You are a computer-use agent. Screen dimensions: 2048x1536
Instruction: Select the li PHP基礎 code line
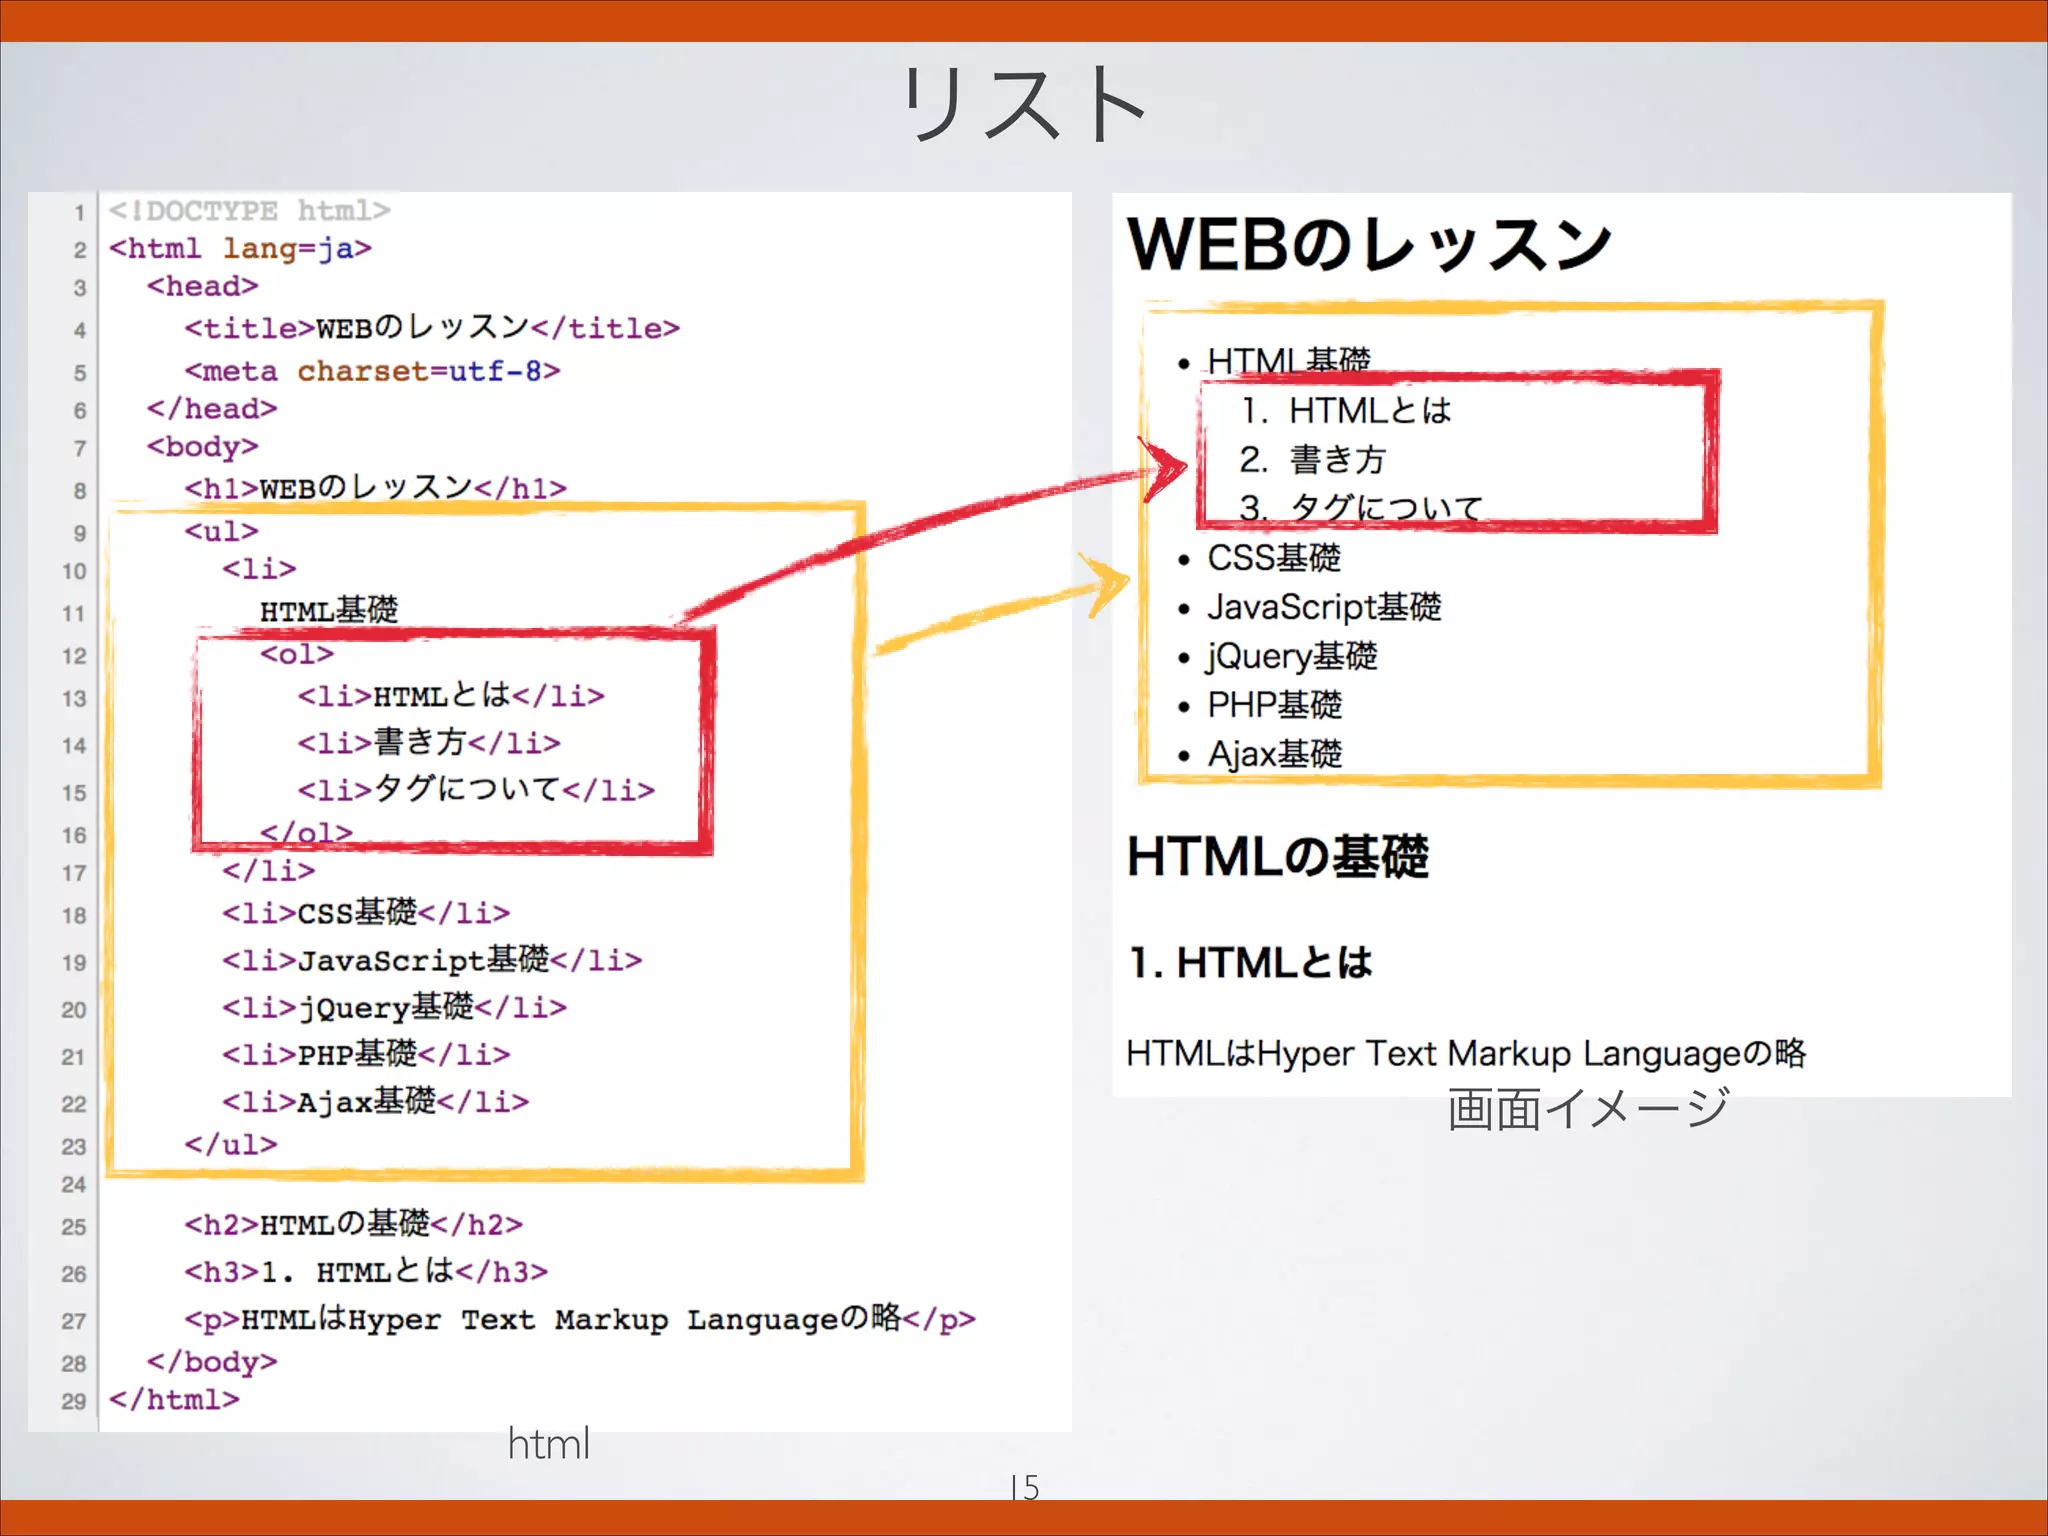click(366, 1053)
